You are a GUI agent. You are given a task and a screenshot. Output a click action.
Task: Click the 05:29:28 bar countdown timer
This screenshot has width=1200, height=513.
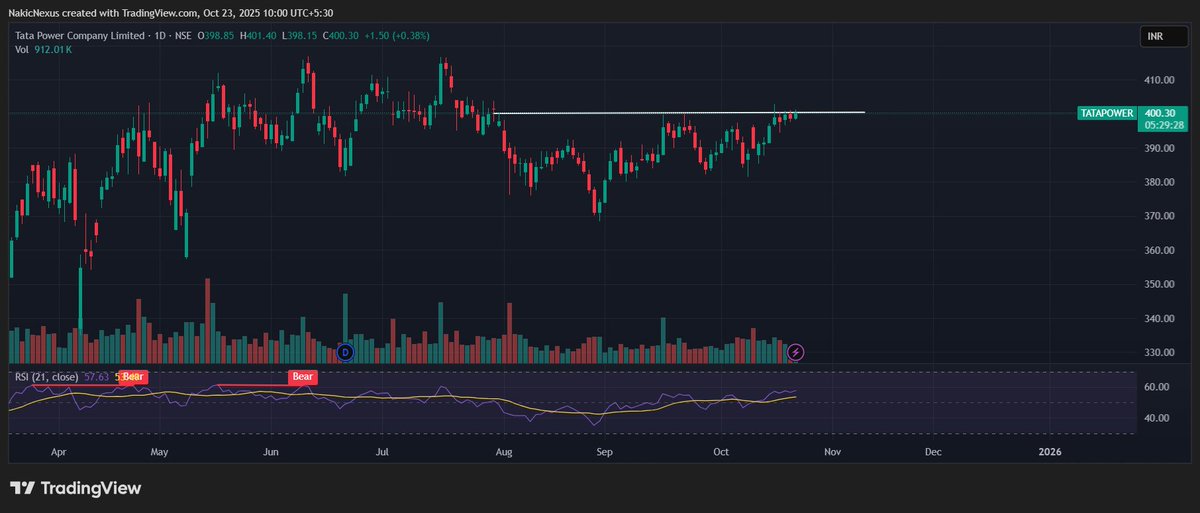click(1164, 125)
